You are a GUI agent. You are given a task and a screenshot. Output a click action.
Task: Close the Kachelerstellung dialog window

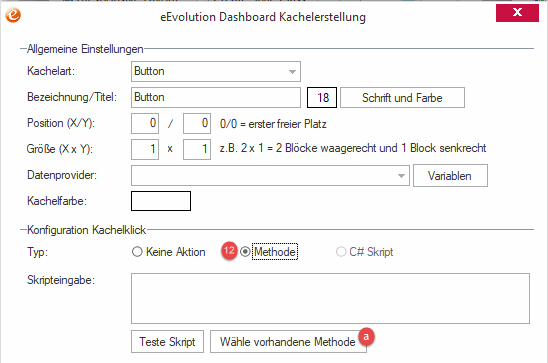(x=517, y=13)
